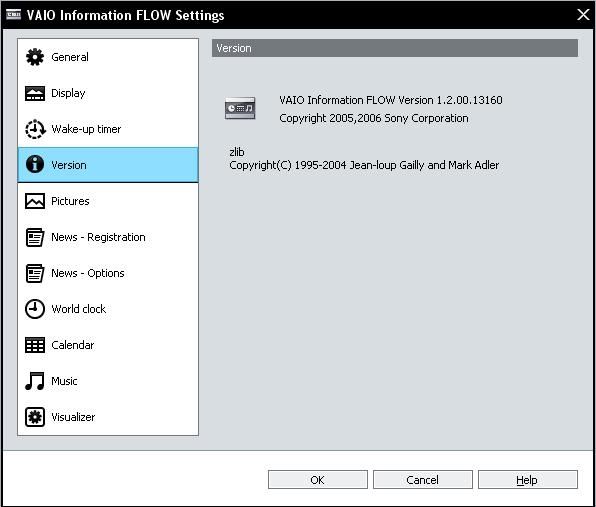This screenshot has height=507, width=596.
Task: Click the General gear icon
Action: [35, 57]
